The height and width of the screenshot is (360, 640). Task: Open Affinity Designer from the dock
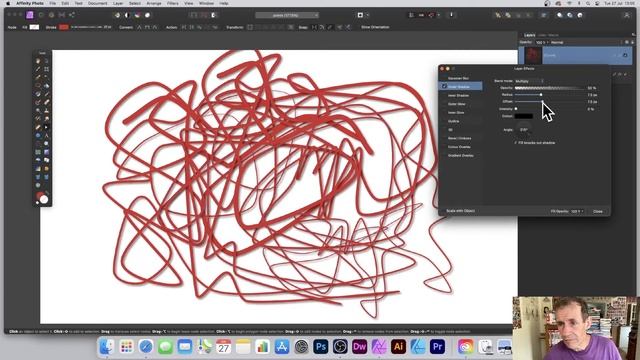pyautogui.click(x=418, y=347)
